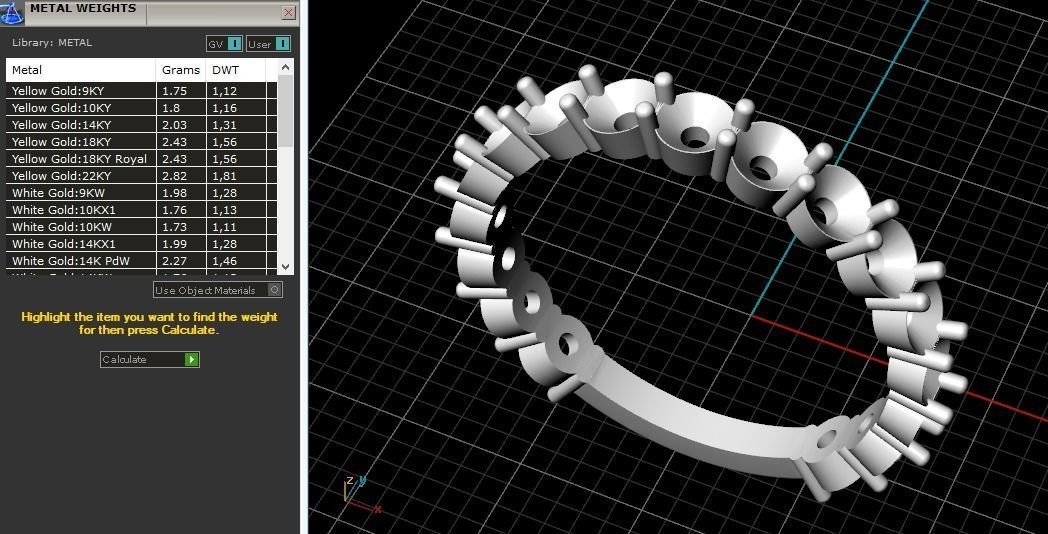Click the Library: METAL label
Viewport: 1048px width, 534px height.
click(x=52, y=43)
